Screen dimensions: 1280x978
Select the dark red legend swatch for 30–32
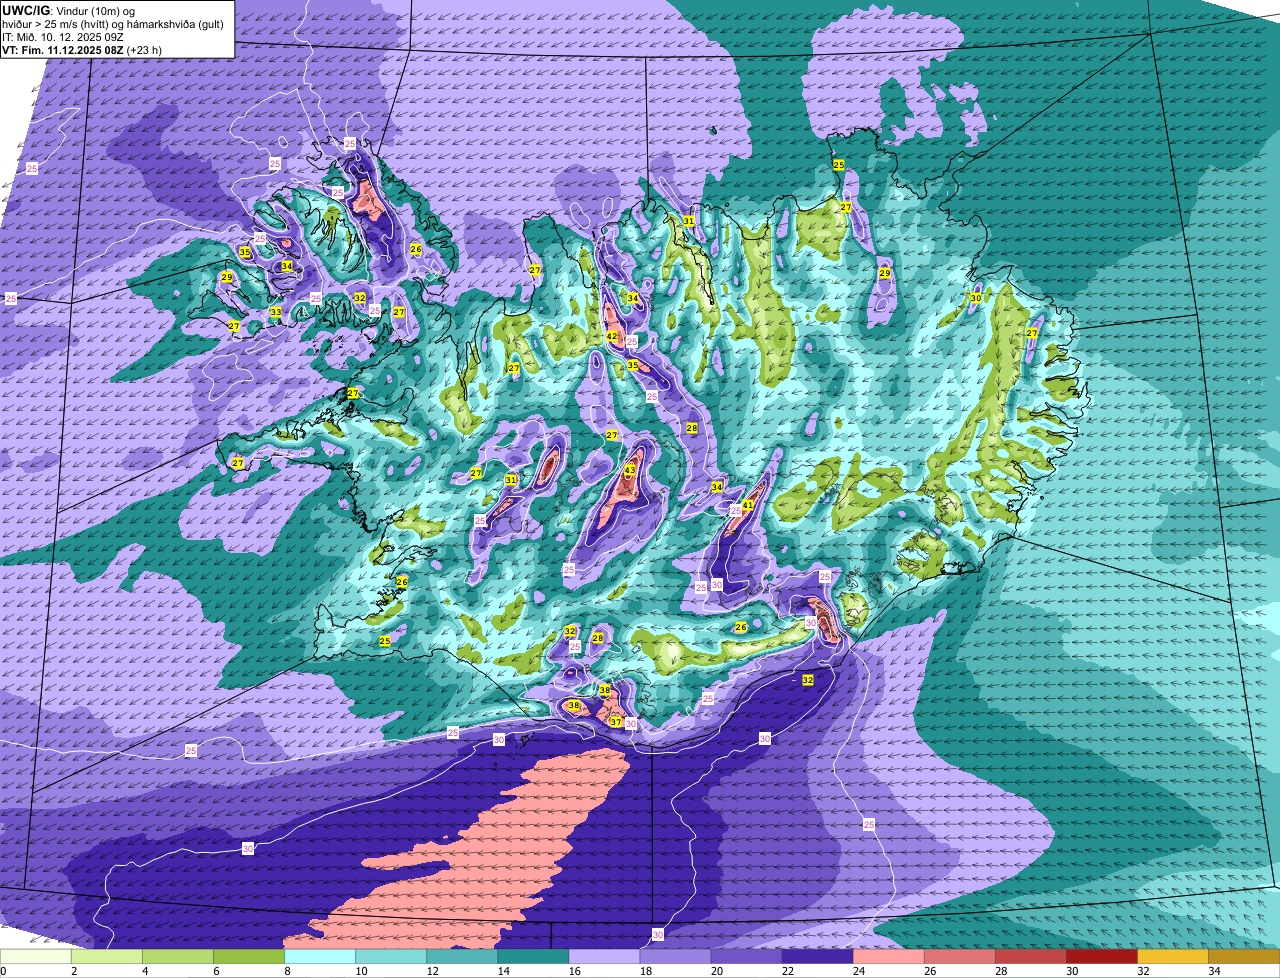[1101, 957]
